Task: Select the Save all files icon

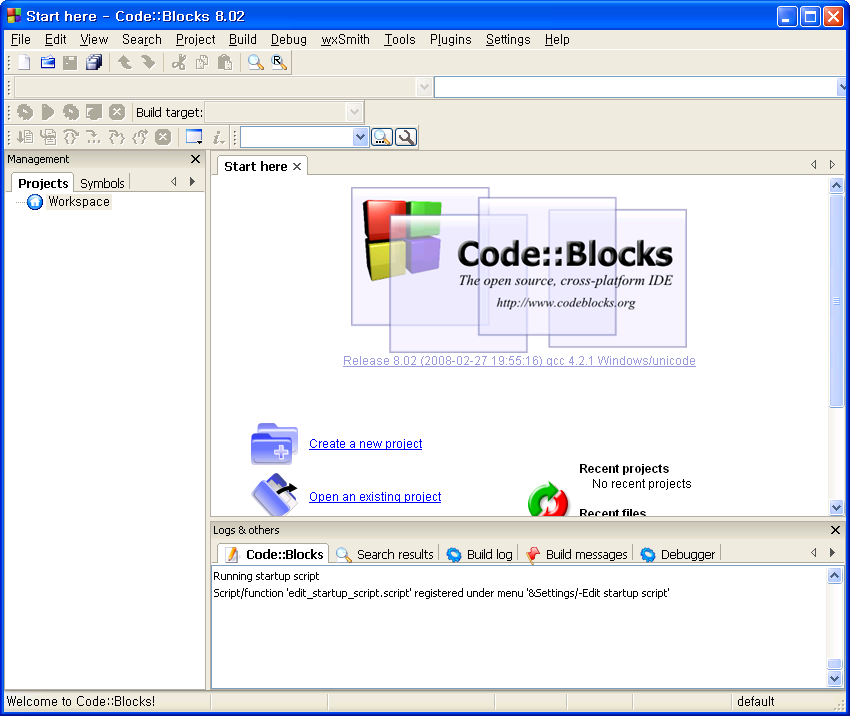Action: (x=92, y=62)
